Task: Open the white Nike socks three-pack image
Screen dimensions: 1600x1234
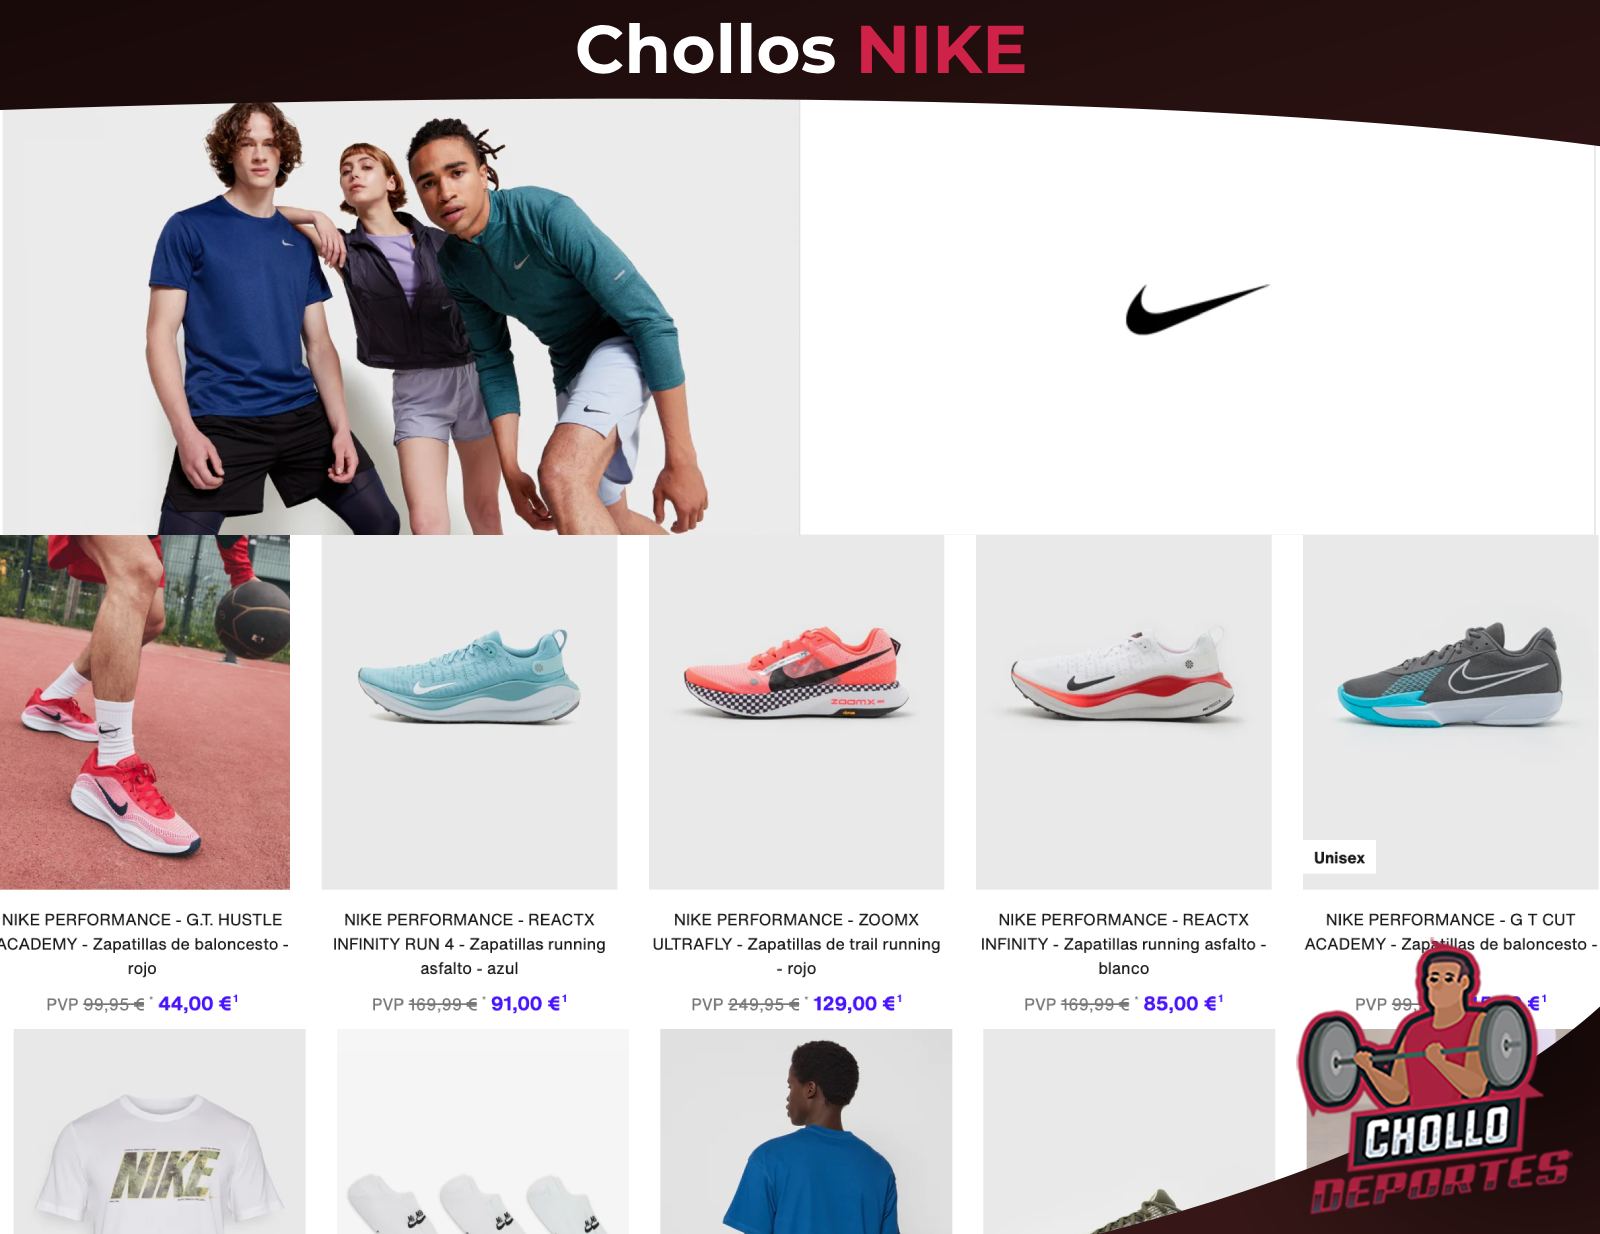Action: click(x=483, y=1131)
